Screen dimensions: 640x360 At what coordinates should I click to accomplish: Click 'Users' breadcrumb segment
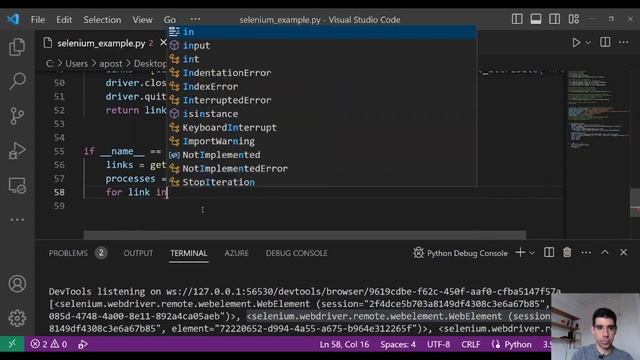pos(76,64)
